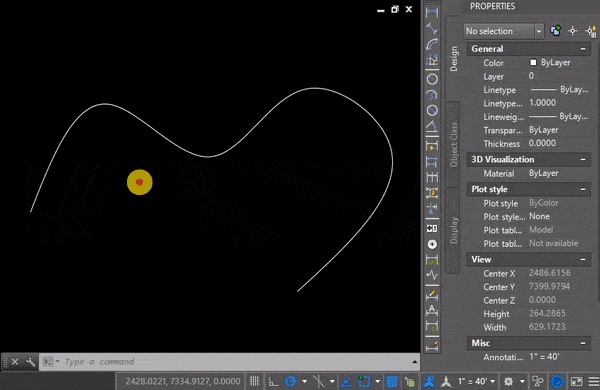The width and height of the screenshot is (600, 390).
Task: Select the Jogged radius dimension tool
Action: pos(432,95)
